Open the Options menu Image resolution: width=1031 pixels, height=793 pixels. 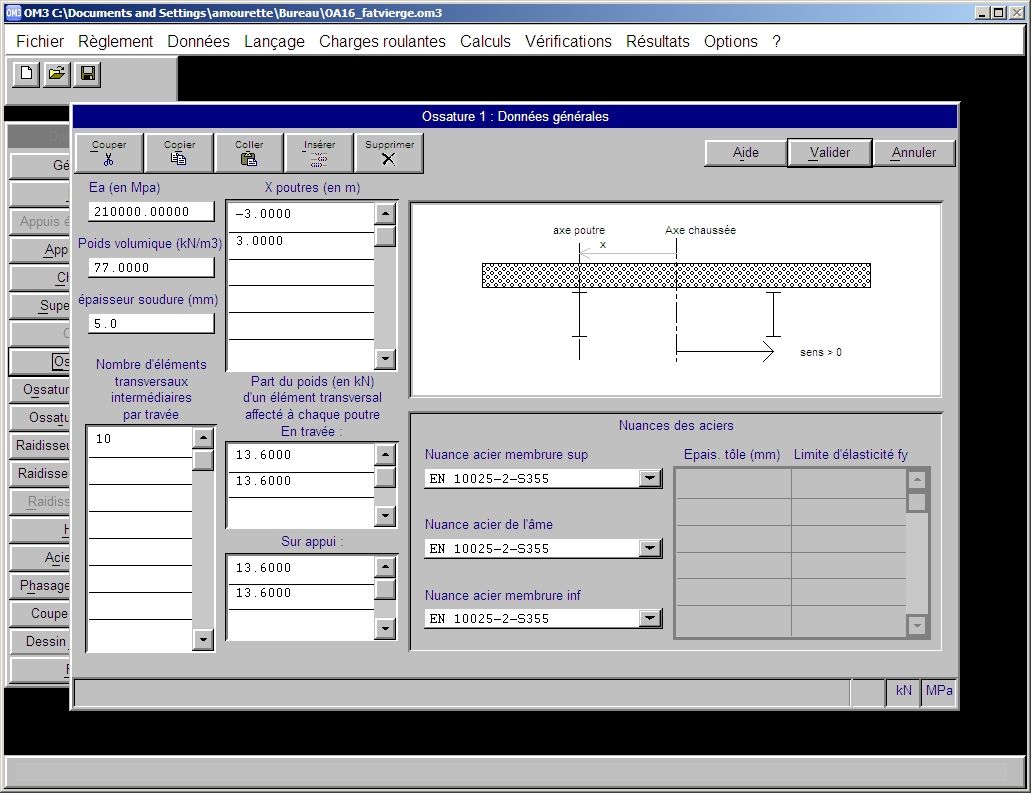731,41
